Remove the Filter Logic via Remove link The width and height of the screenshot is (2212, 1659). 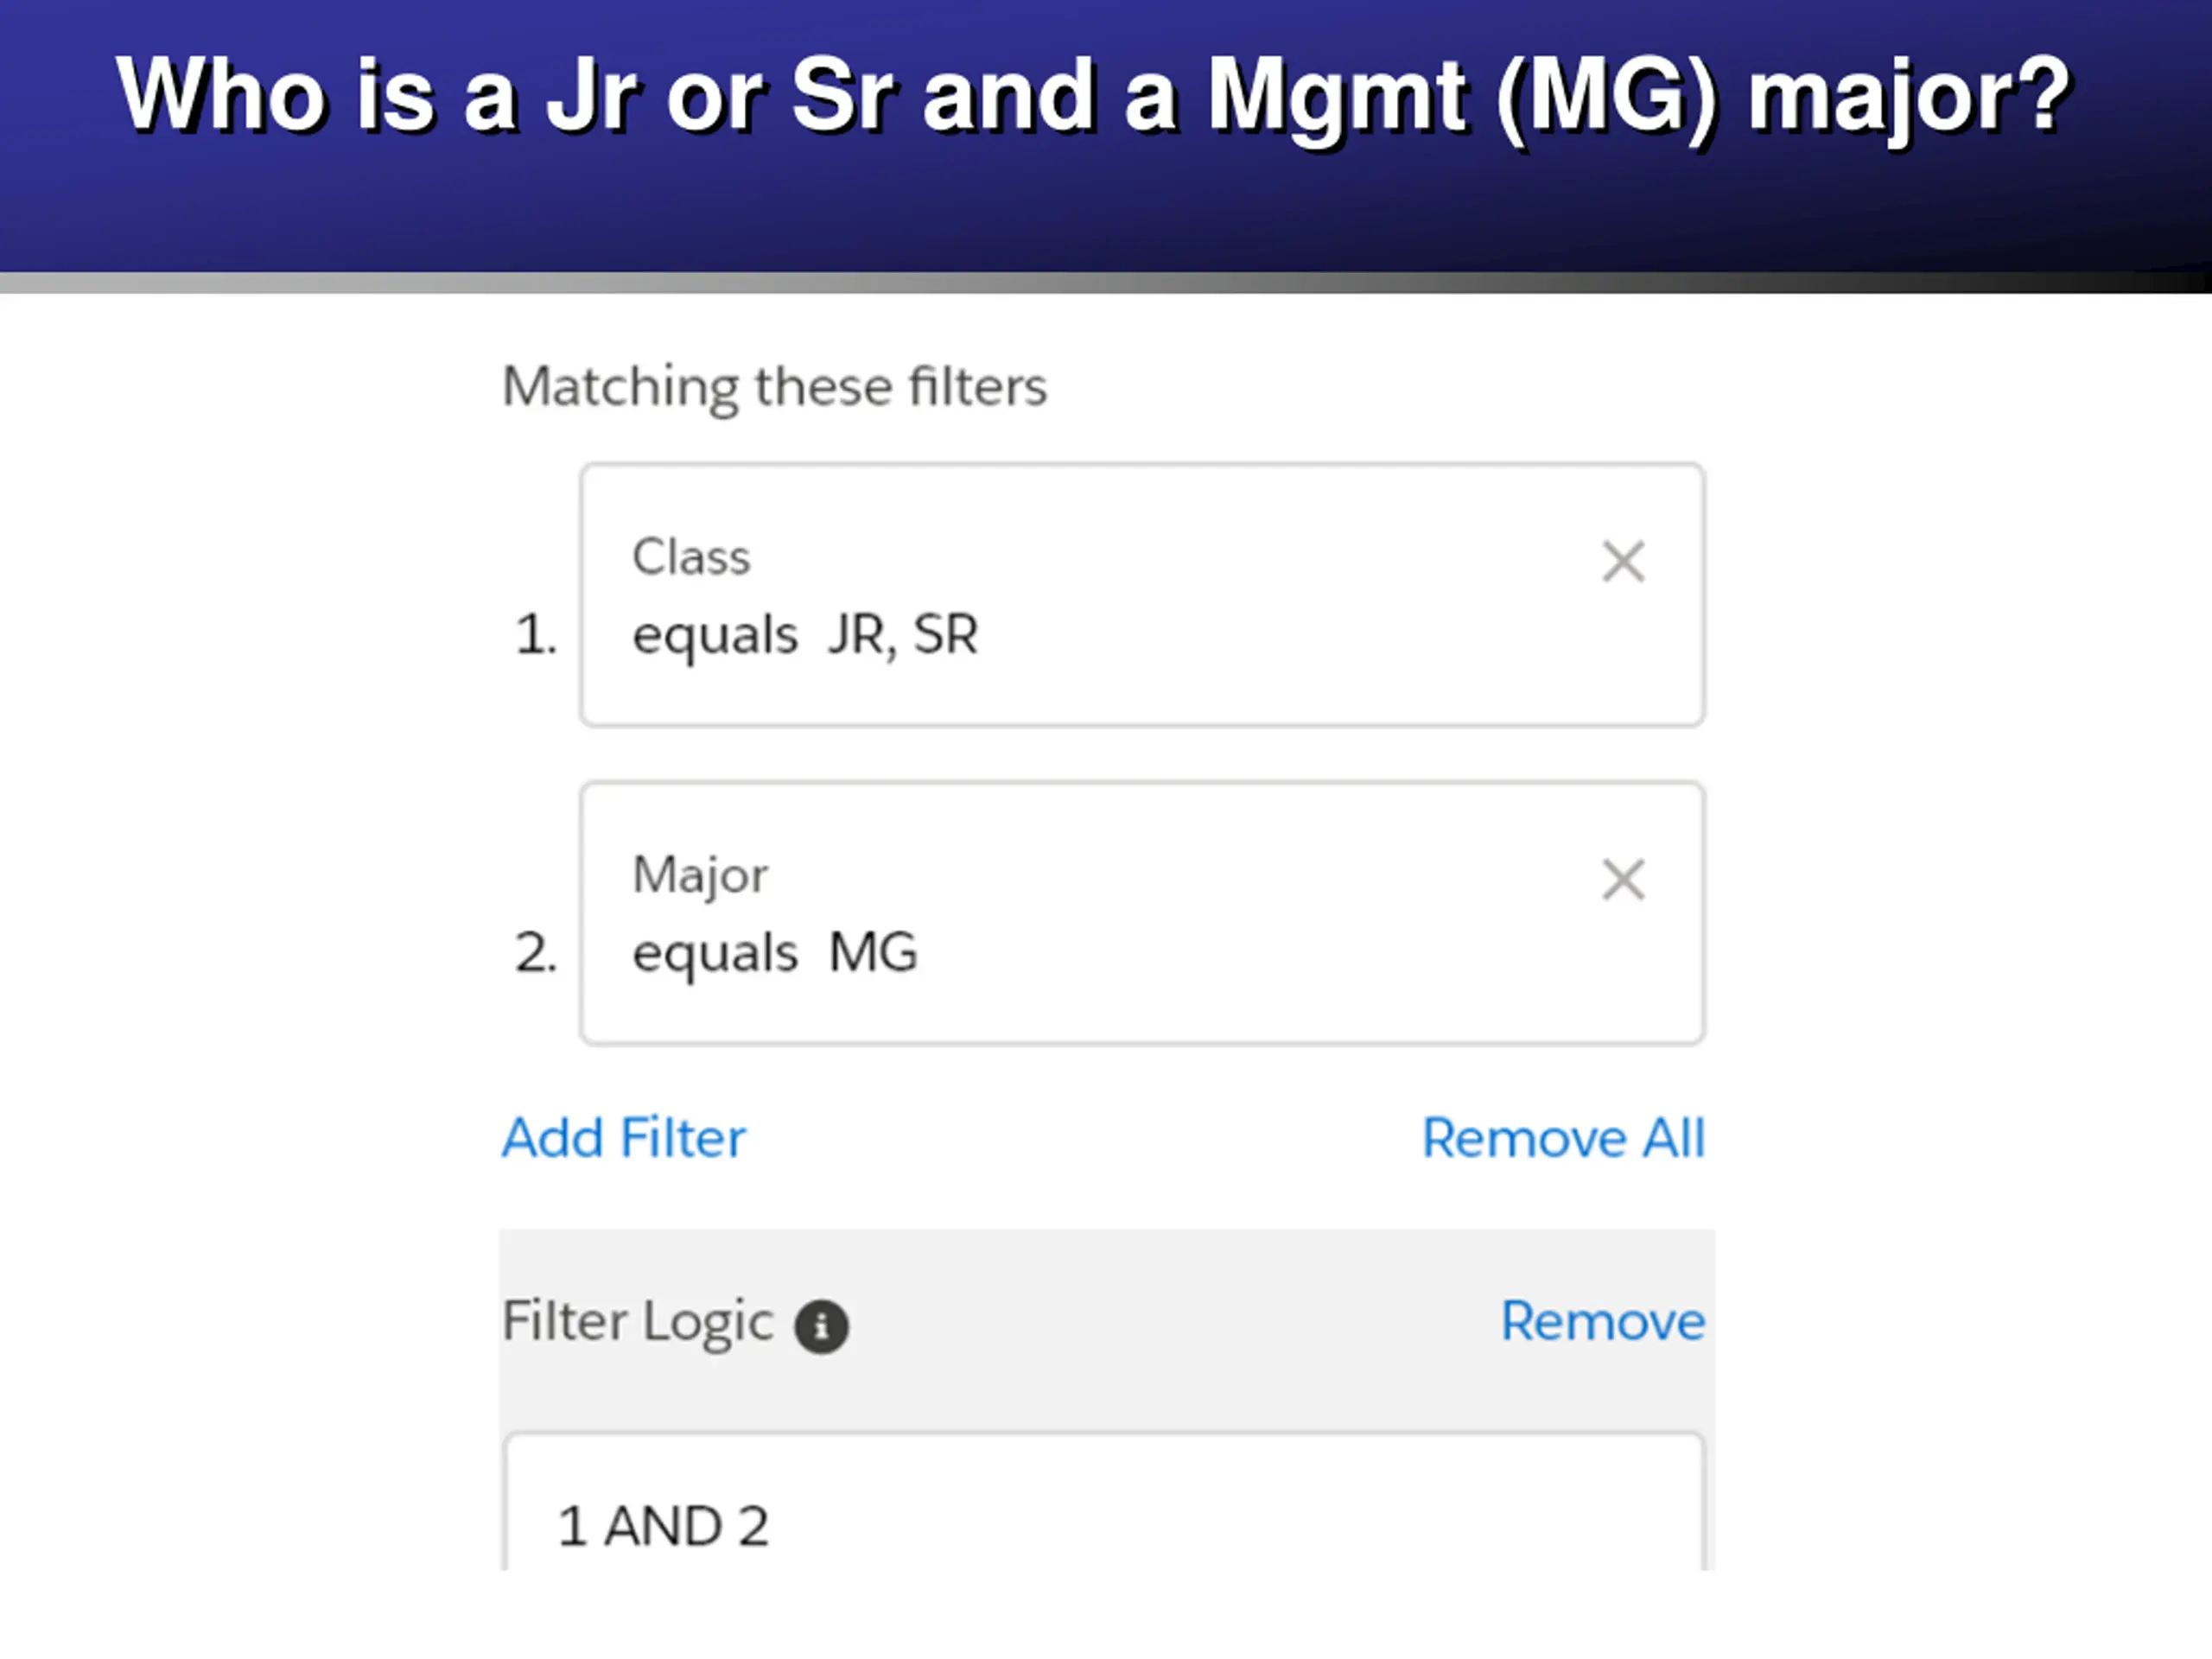pos(1603,1321)
